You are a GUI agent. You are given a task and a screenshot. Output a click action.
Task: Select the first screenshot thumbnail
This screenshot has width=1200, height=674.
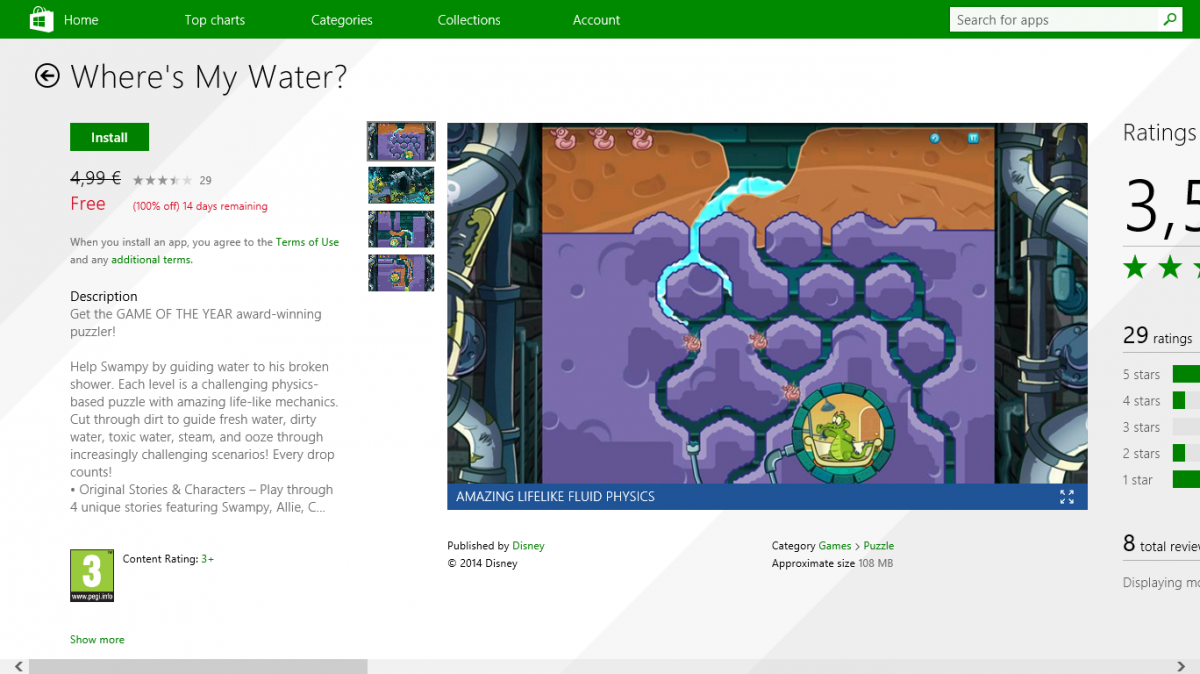pyautogui.click(x=401, y=141)
